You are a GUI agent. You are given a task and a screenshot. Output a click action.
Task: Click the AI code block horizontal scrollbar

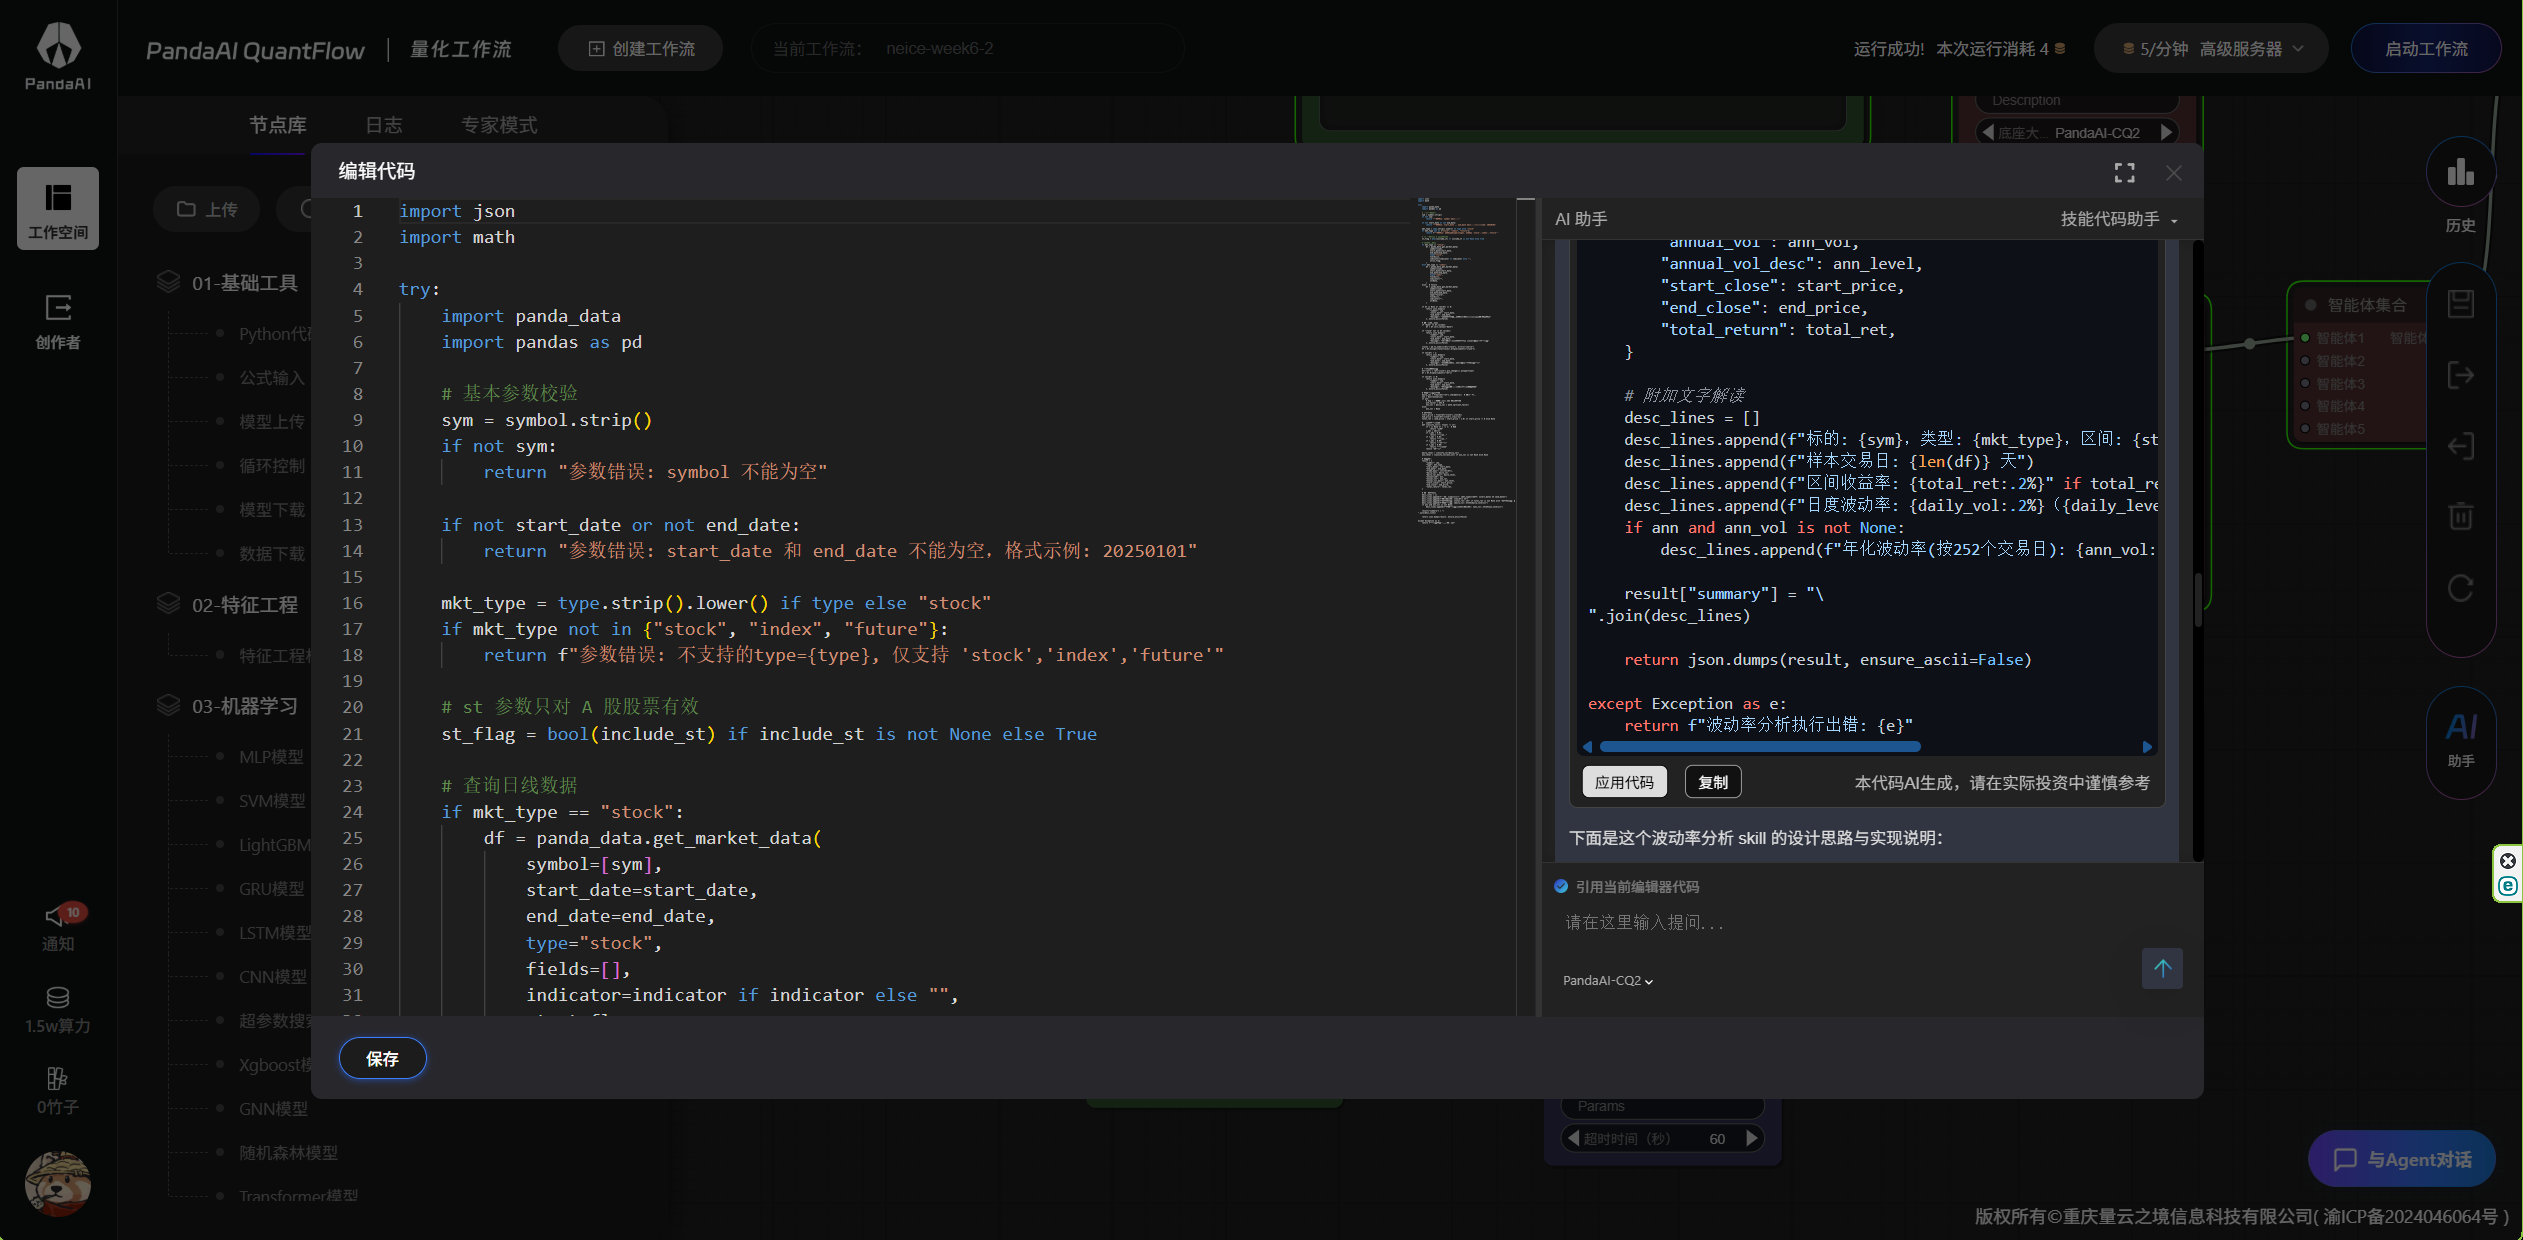(x=1760, y=747)
